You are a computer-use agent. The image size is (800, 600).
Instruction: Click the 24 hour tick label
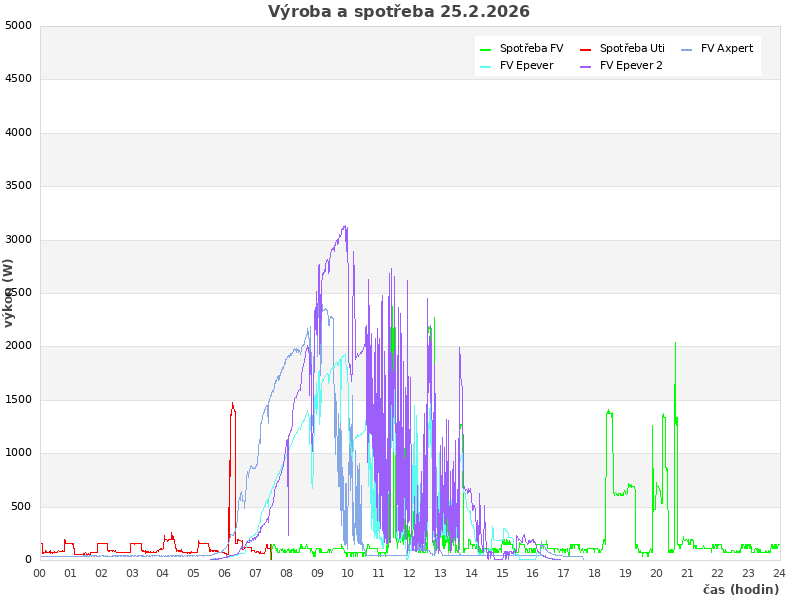[779, 573]
